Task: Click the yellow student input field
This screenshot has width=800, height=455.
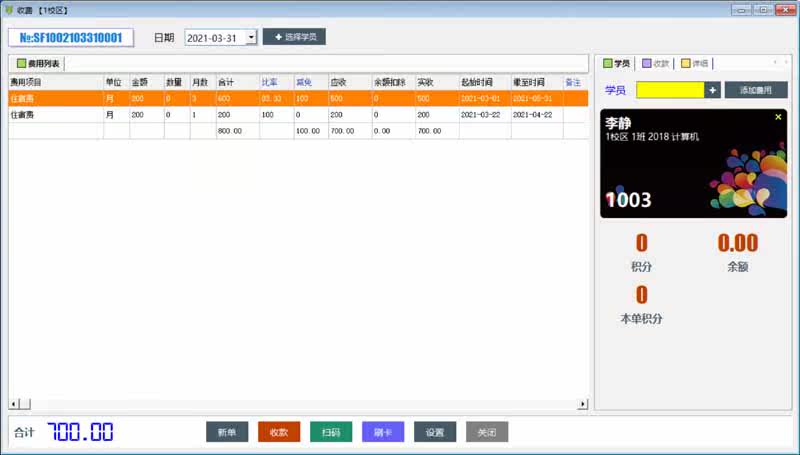Action: click(670, 90)
